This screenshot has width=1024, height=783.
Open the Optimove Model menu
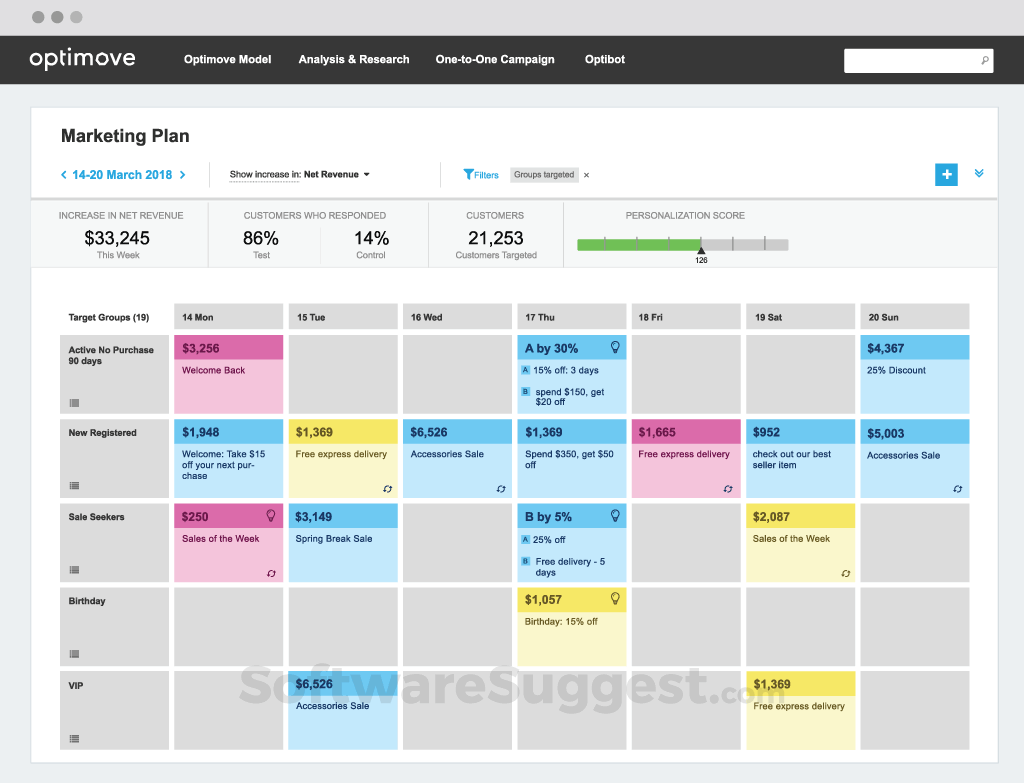227,60
